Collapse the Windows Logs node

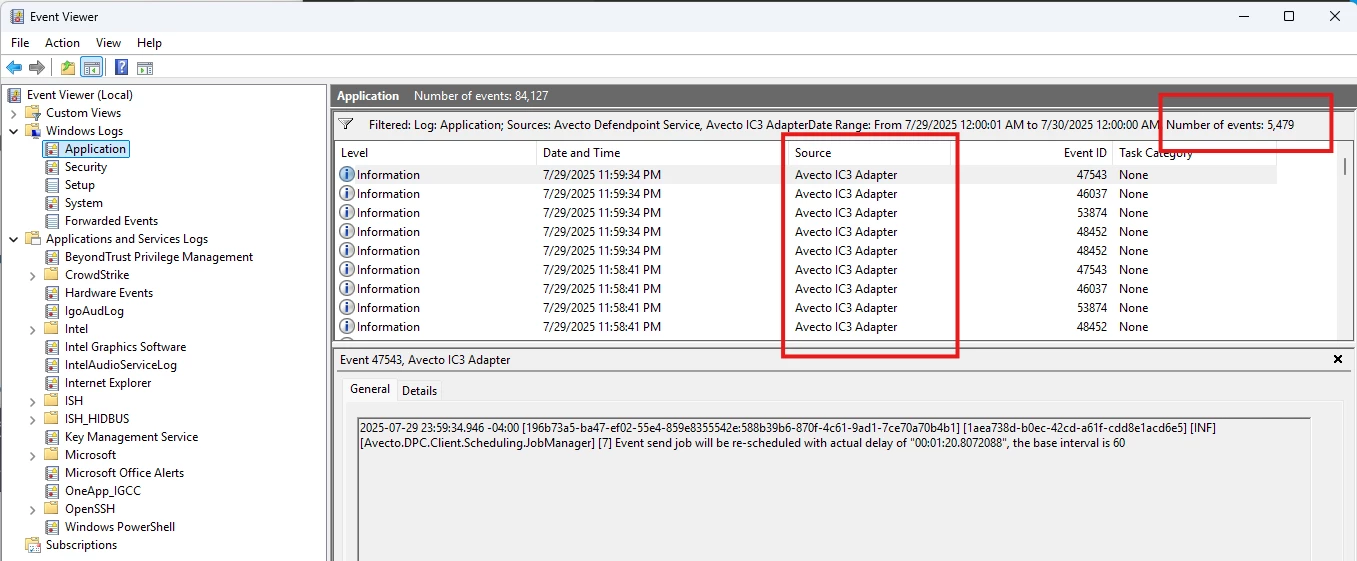click(14, 131)
